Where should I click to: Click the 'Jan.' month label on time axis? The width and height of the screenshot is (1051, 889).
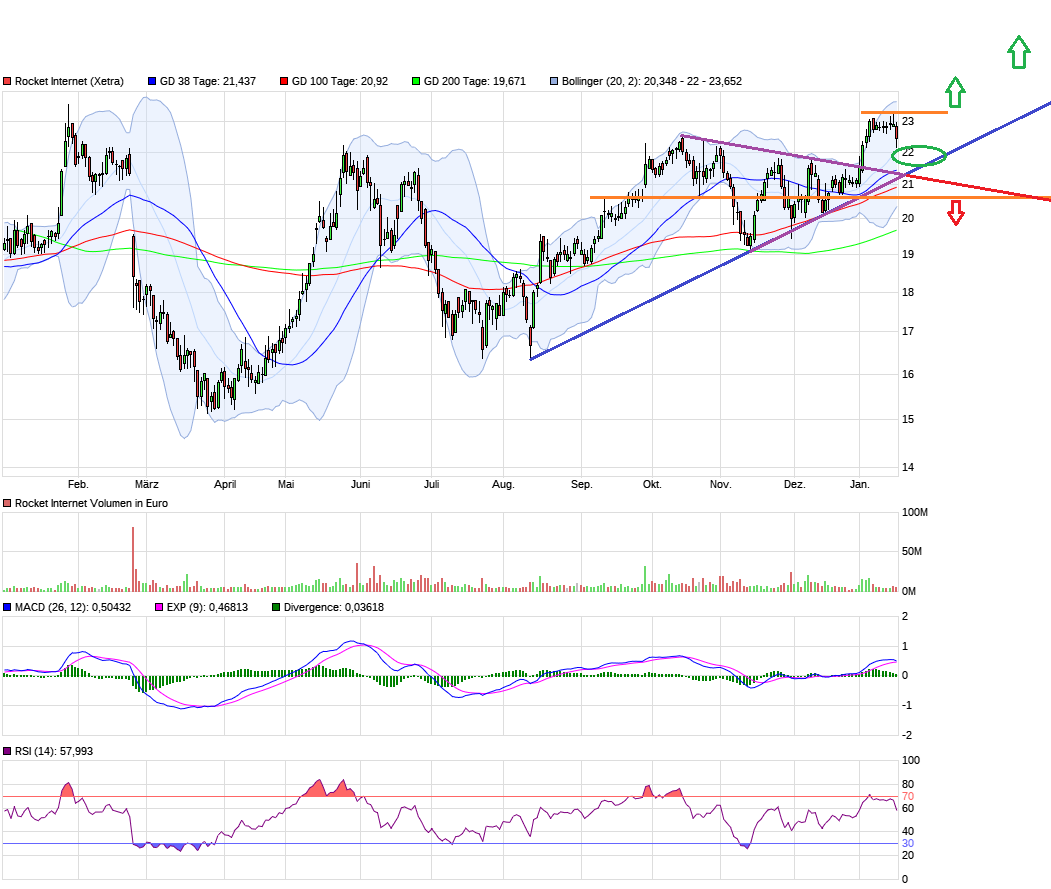pos(860,484)
